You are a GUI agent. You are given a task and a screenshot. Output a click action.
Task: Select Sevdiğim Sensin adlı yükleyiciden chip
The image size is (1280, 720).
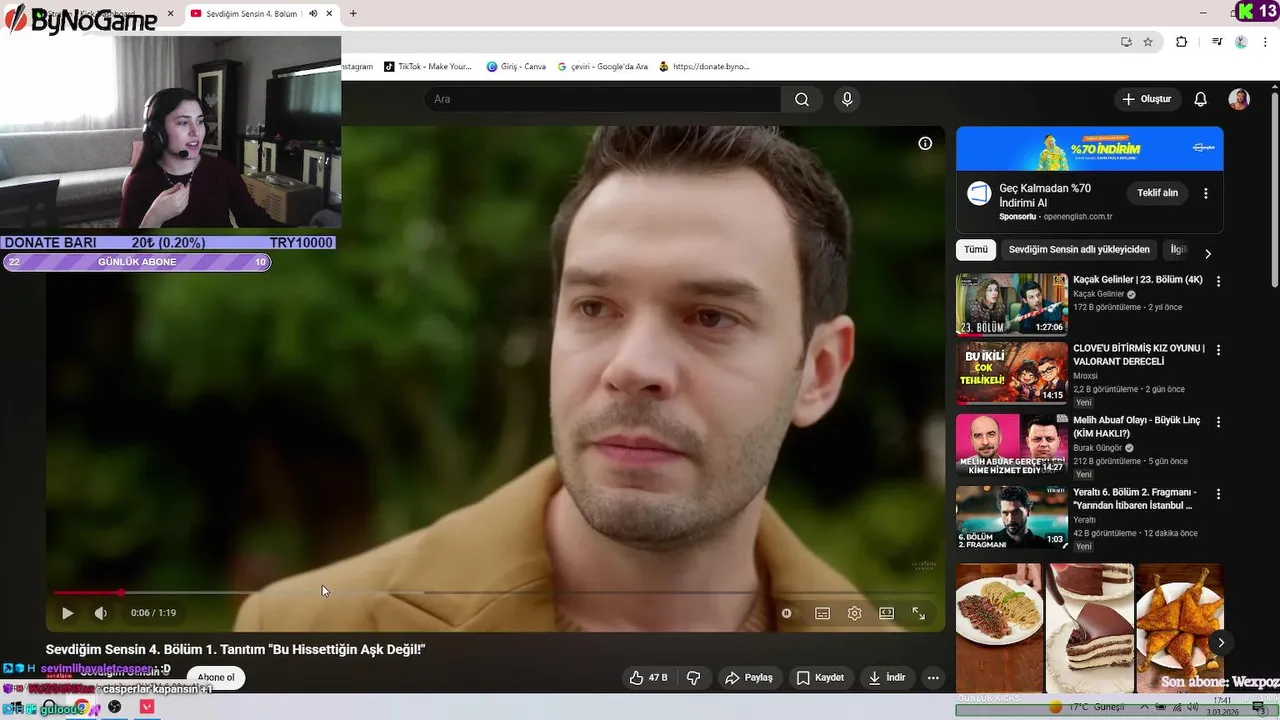point(1079,249)
